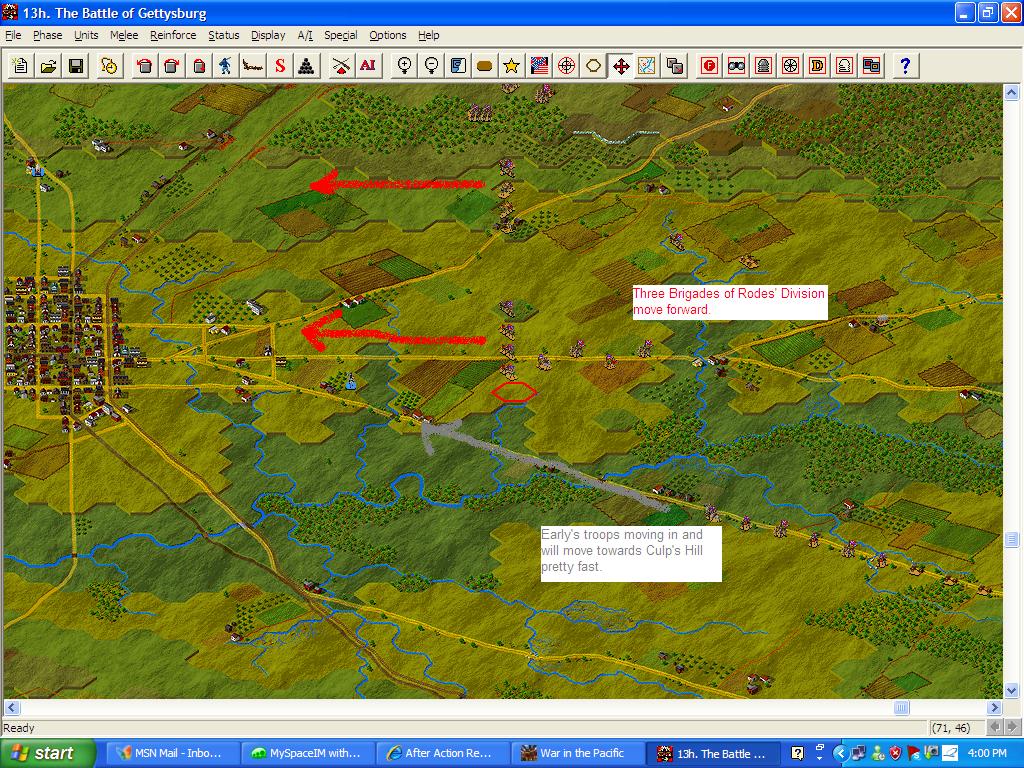Click the red AI toolbar button
This screenshot has height=768, width=1024.
[368, 65]
